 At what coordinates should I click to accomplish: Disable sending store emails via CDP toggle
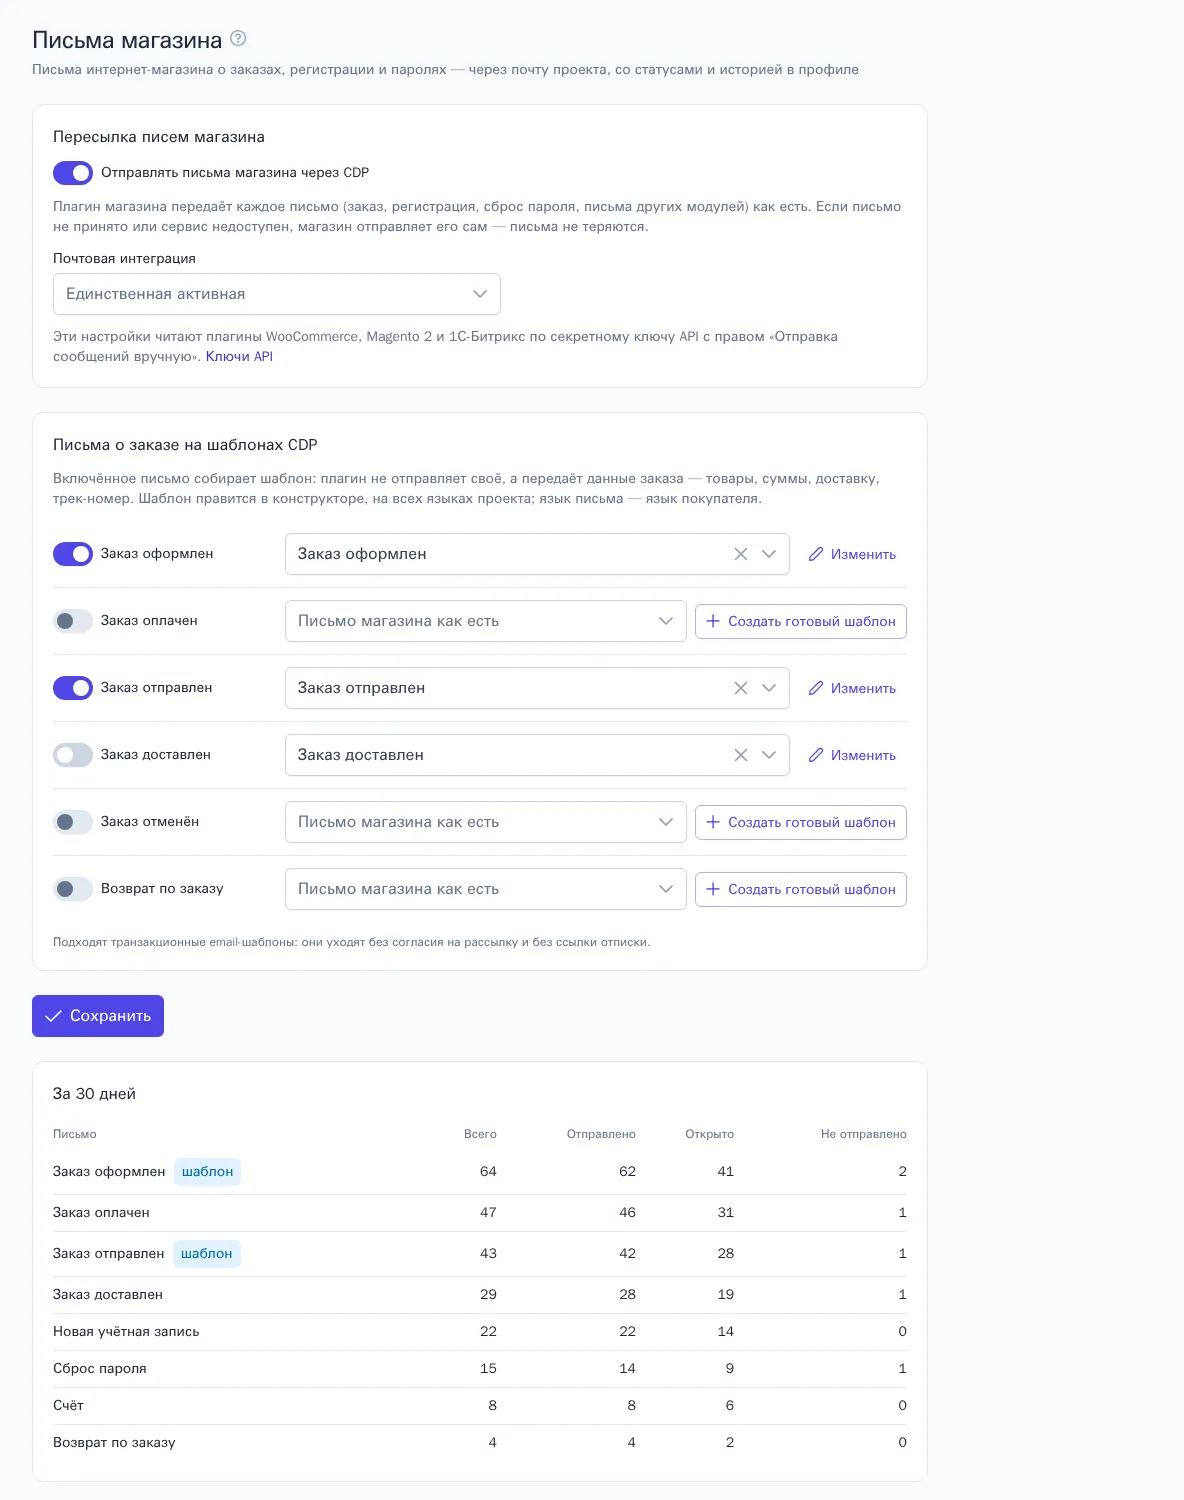click(73, 173)
